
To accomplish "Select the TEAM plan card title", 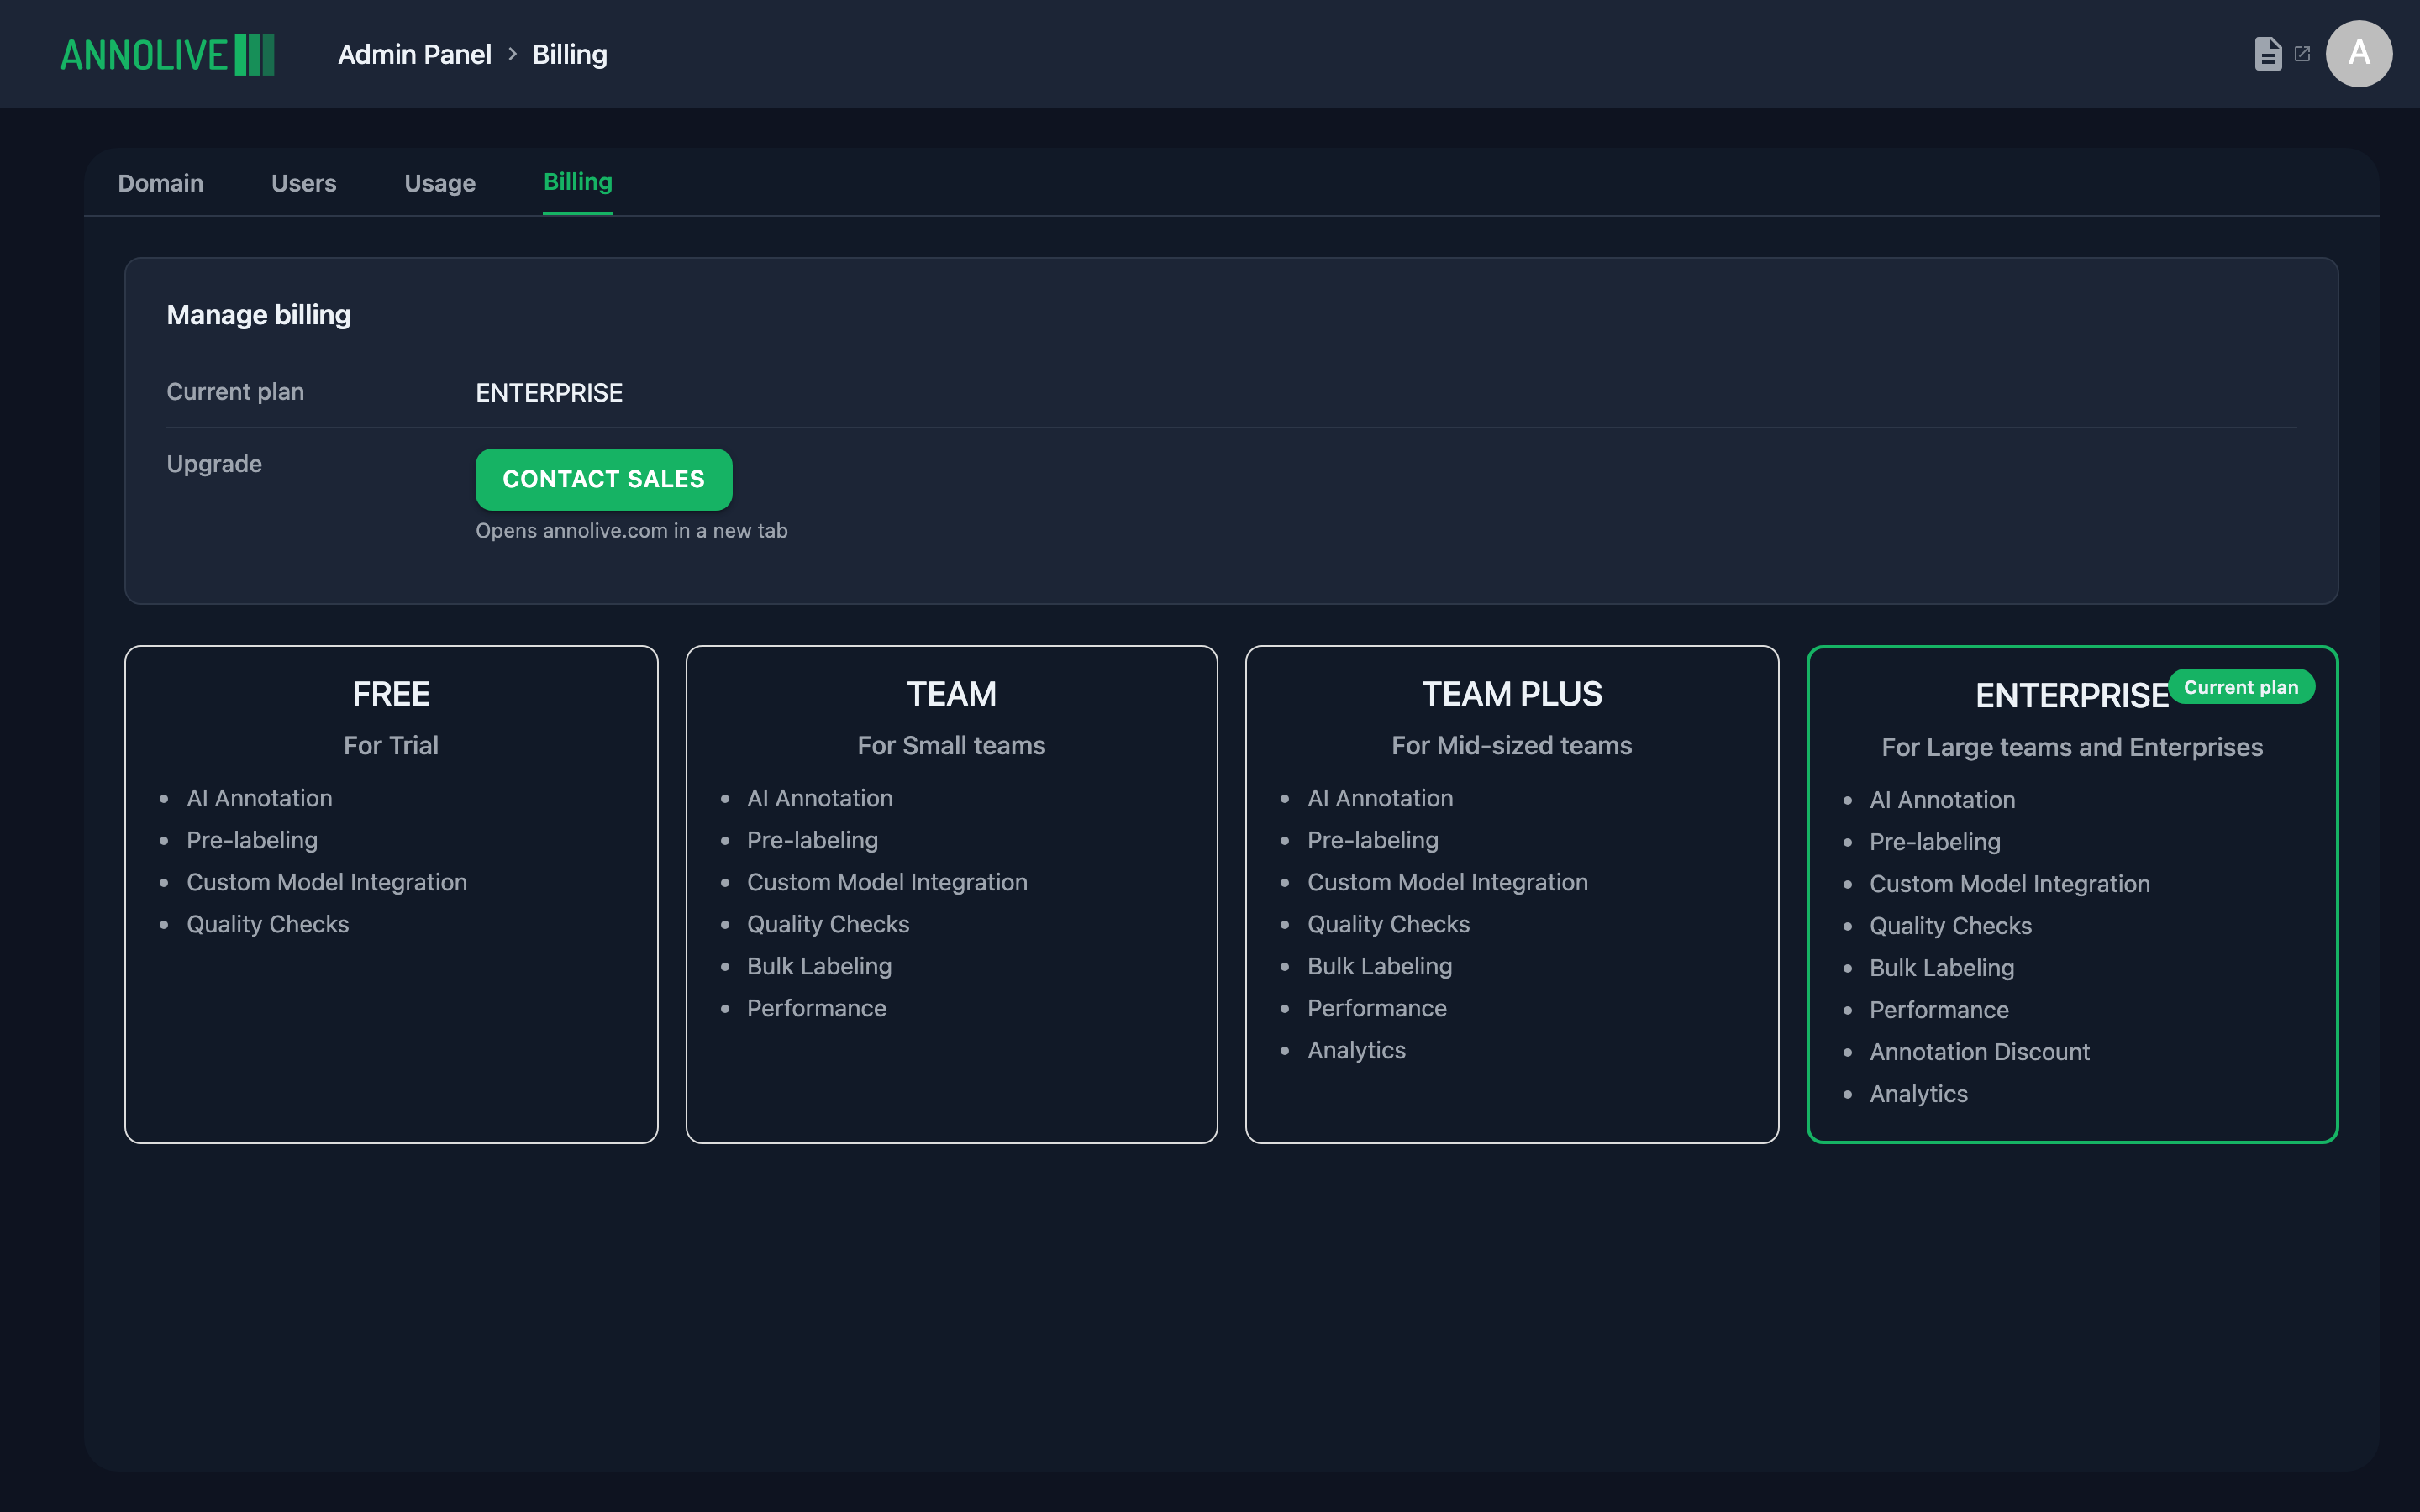I will tap(952, 694).
